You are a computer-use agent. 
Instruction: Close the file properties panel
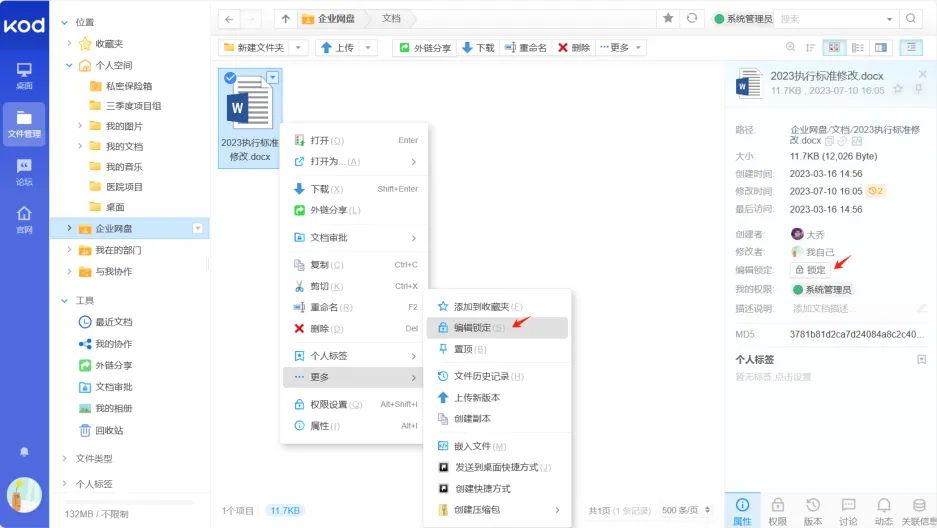923,74
